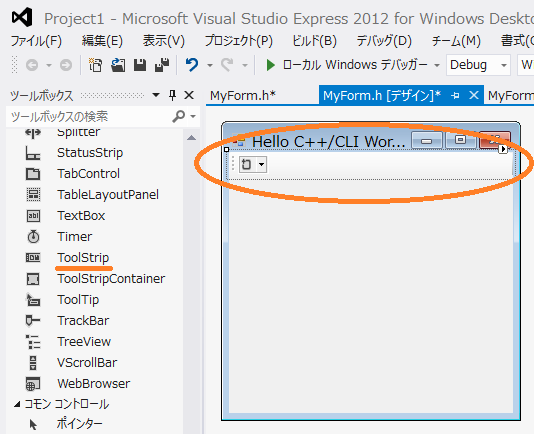Open the toolbox window options dropdown
Viewport: 534px width, 434px height.
[x=156, y=95]
